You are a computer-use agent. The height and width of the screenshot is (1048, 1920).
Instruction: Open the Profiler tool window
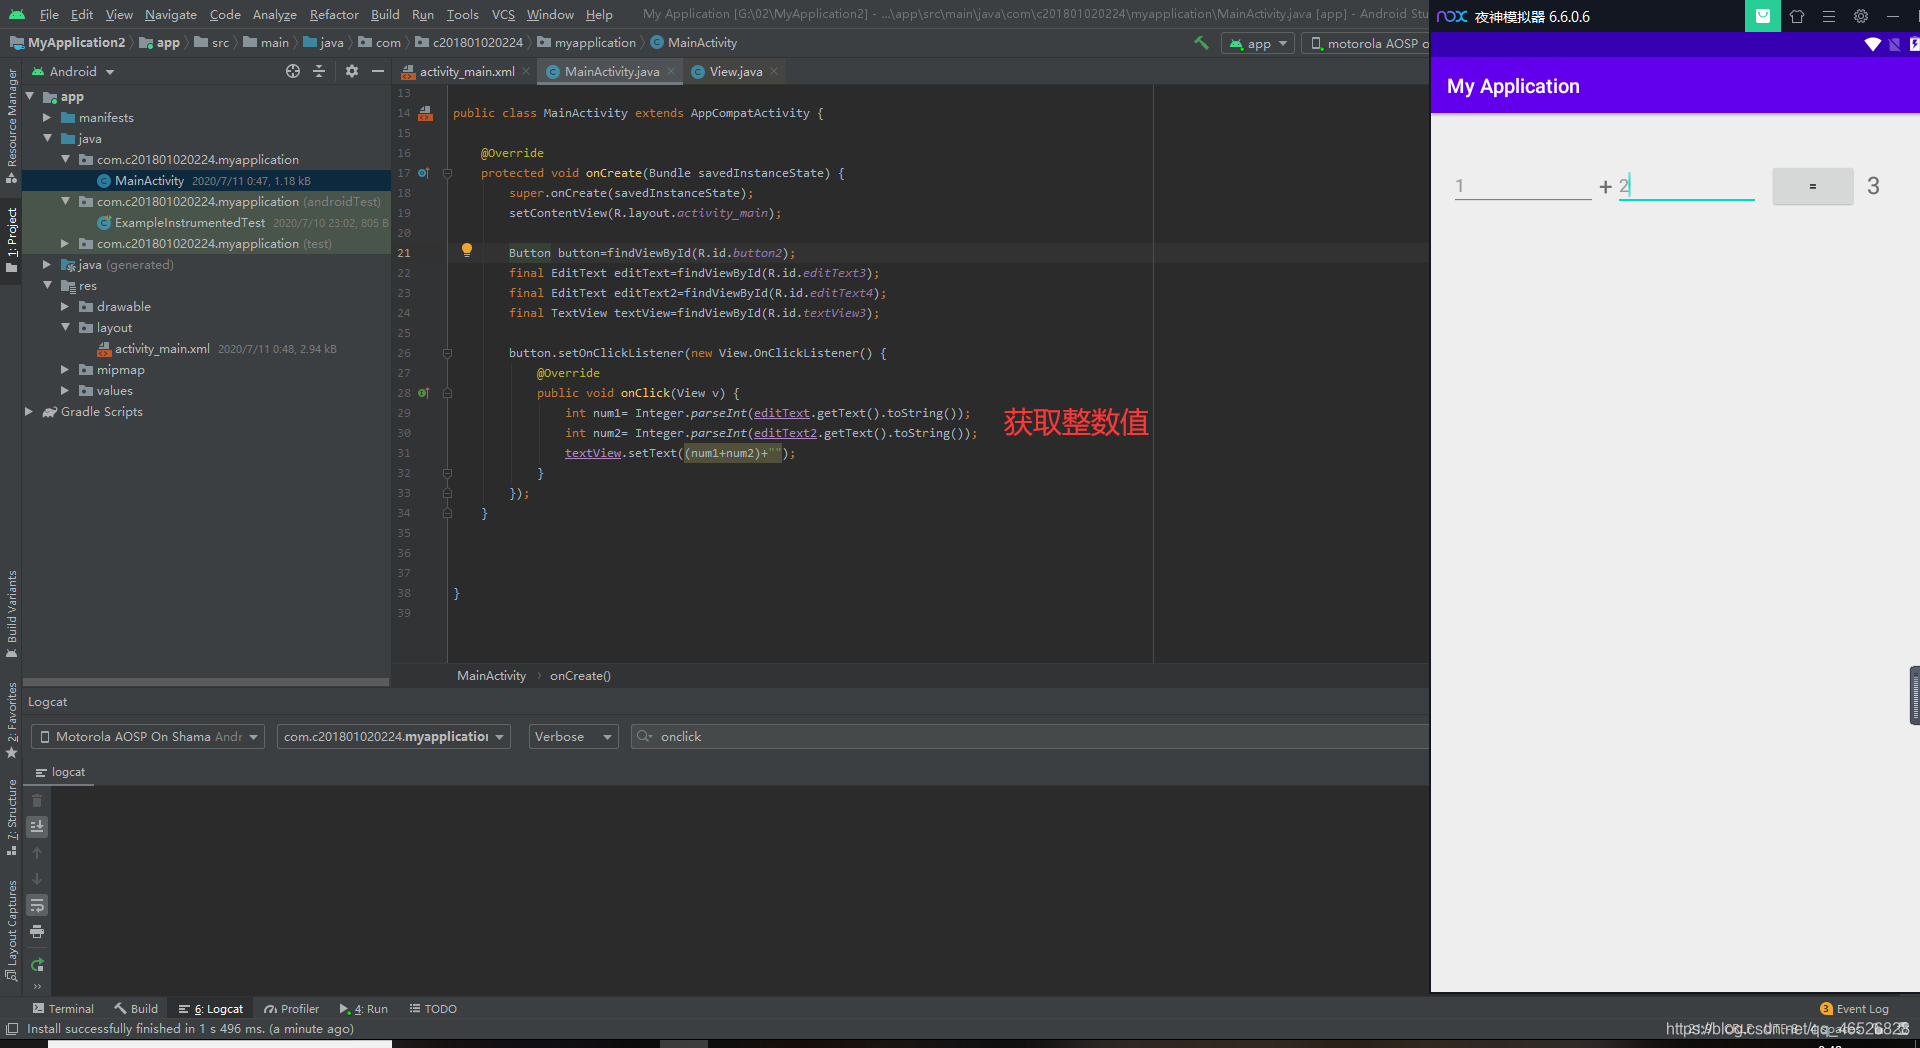pyautogui.click(x=292, y=1009)
